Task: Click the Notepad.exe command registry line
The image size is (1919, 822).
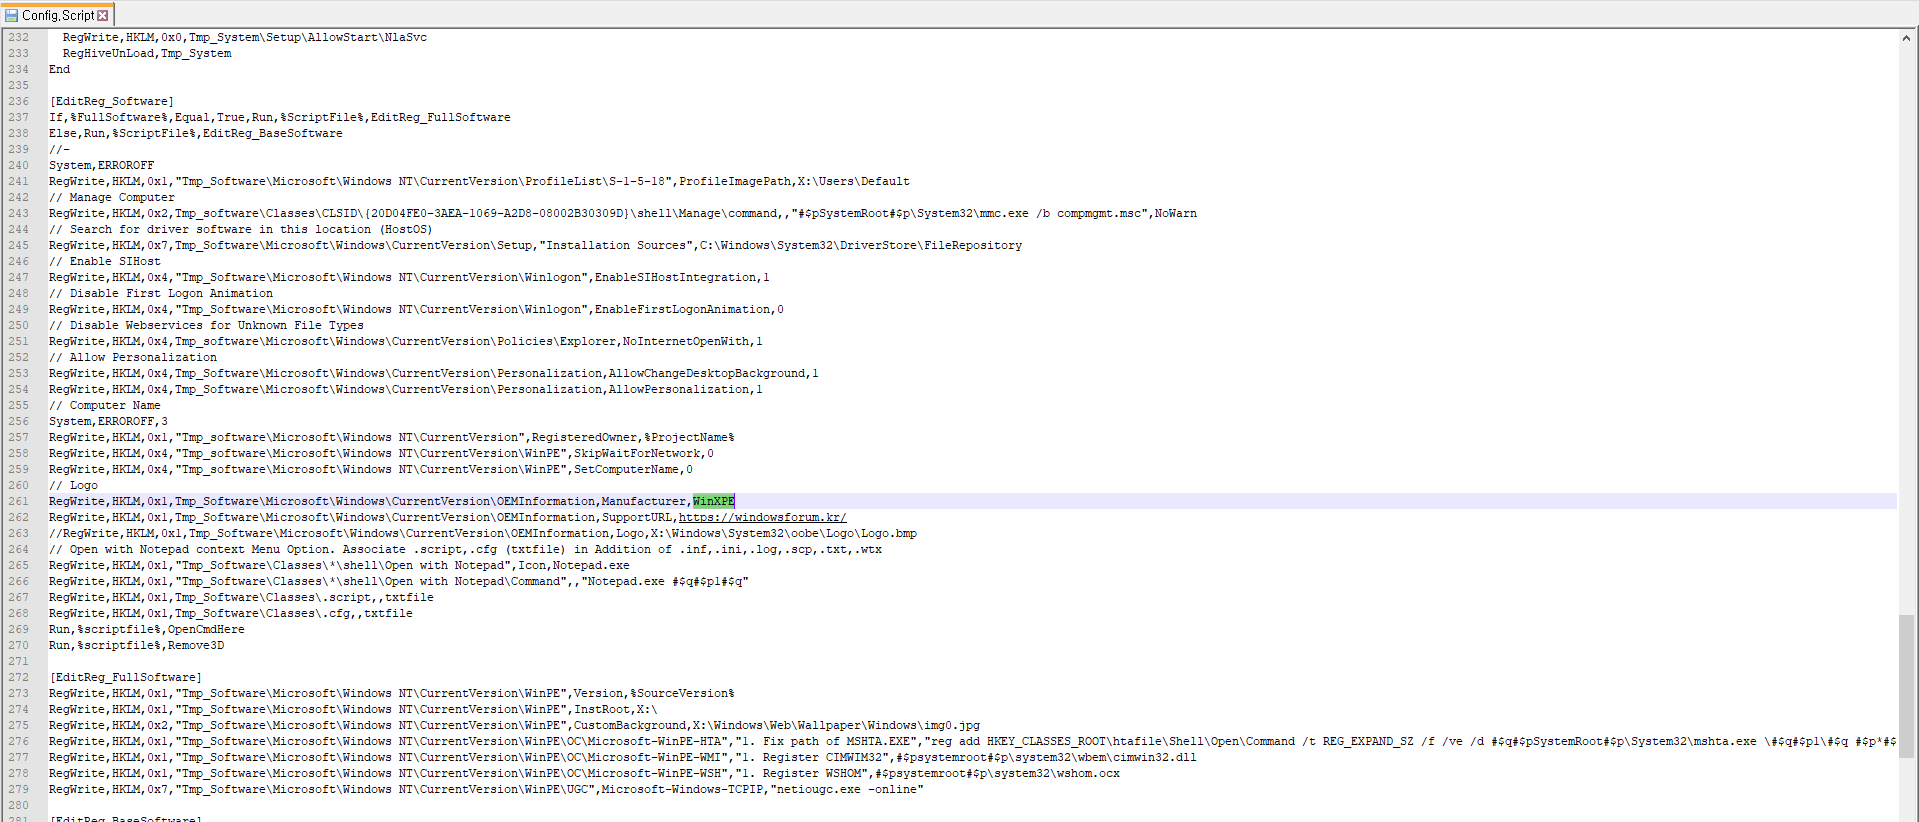Action: coord(398,581)
